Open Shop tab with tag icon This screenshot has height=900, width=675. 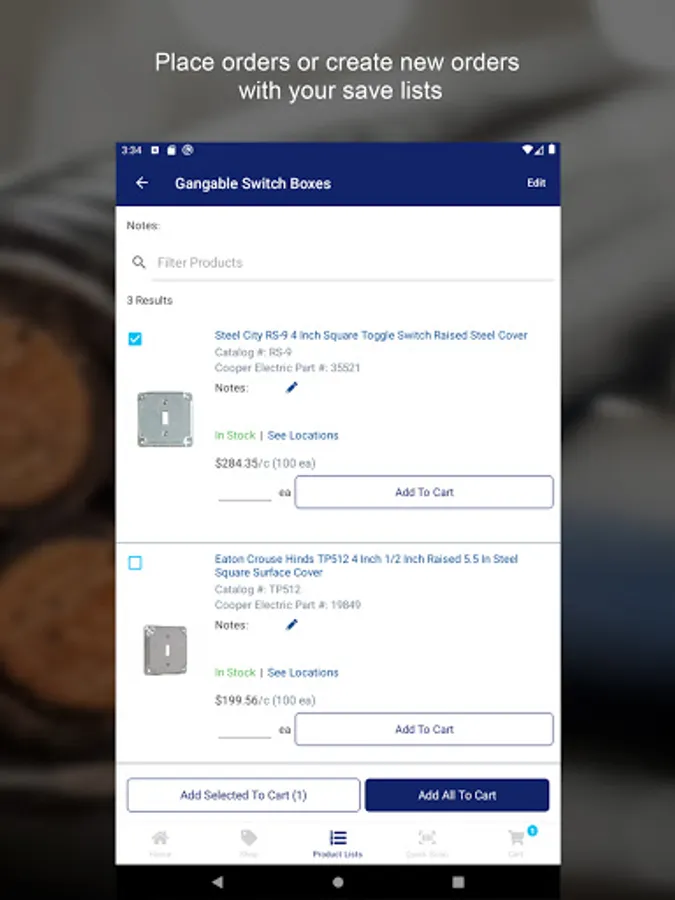pos(249,843)
